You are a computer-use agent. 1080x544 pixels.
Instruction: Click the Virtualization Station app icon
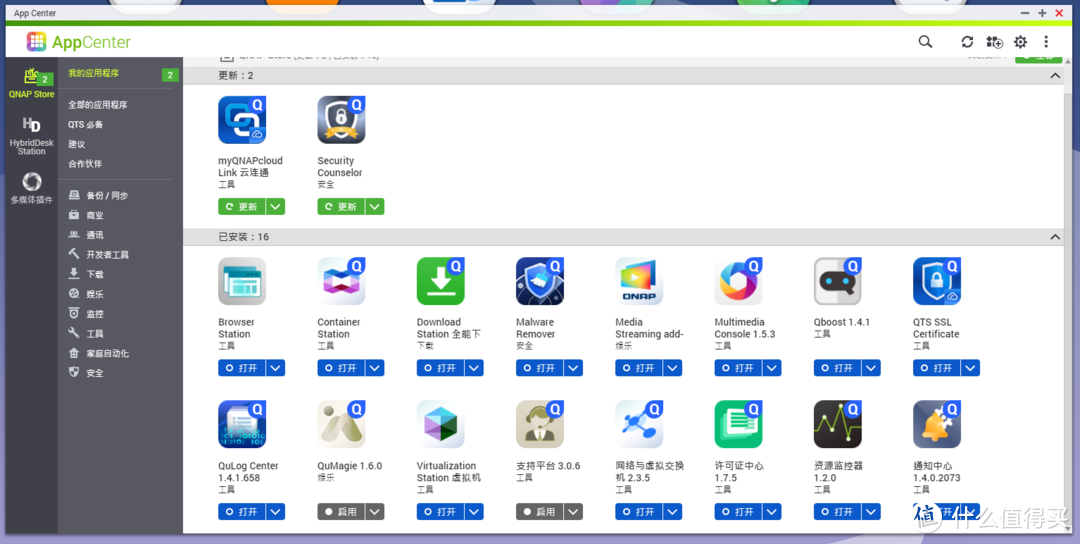[x=440, y=424]
